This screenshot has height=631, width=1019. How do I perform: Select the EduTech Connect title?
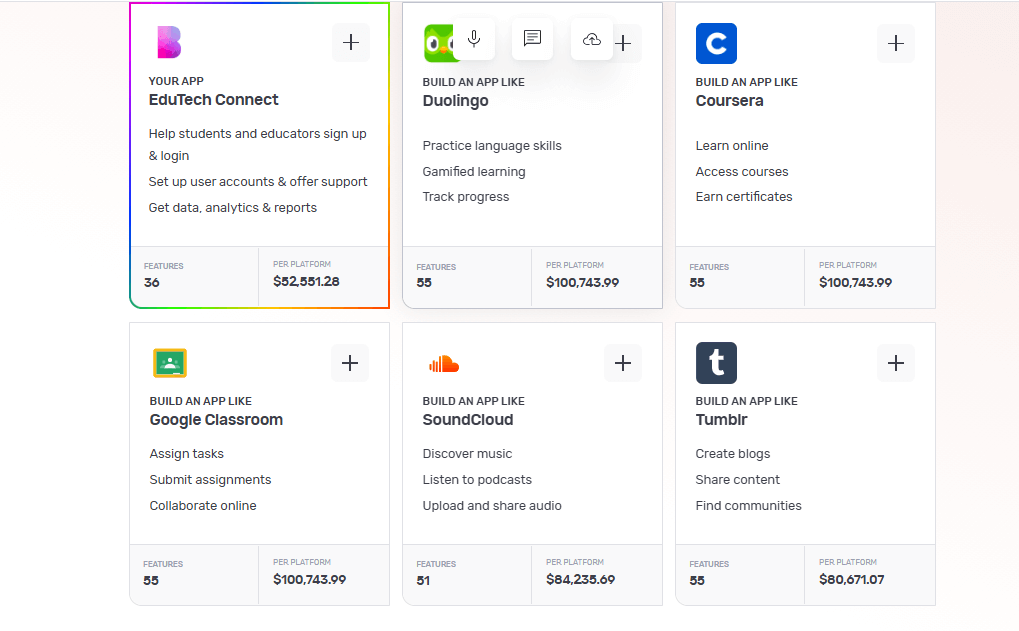coord(213,99)
